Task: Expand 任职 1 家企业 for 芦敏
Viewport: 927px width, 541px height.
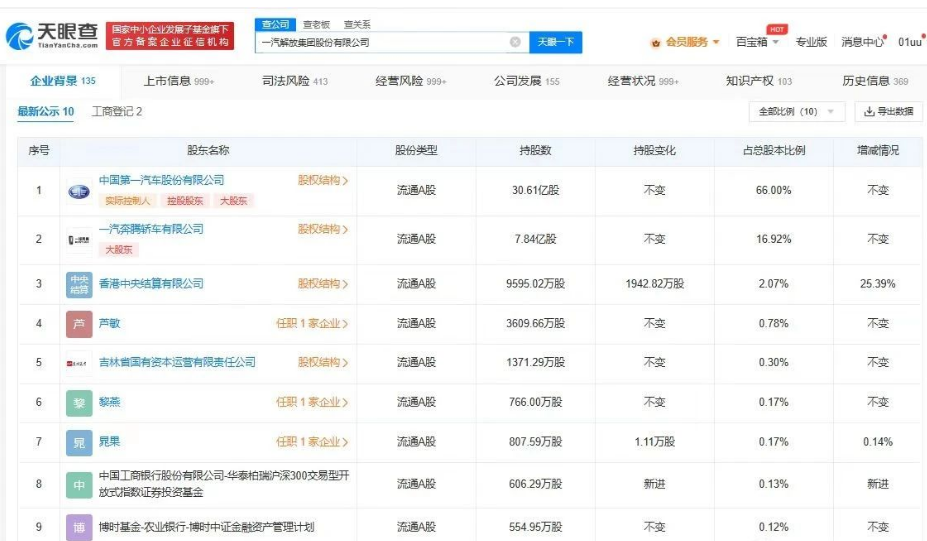Action: point(312,323)
